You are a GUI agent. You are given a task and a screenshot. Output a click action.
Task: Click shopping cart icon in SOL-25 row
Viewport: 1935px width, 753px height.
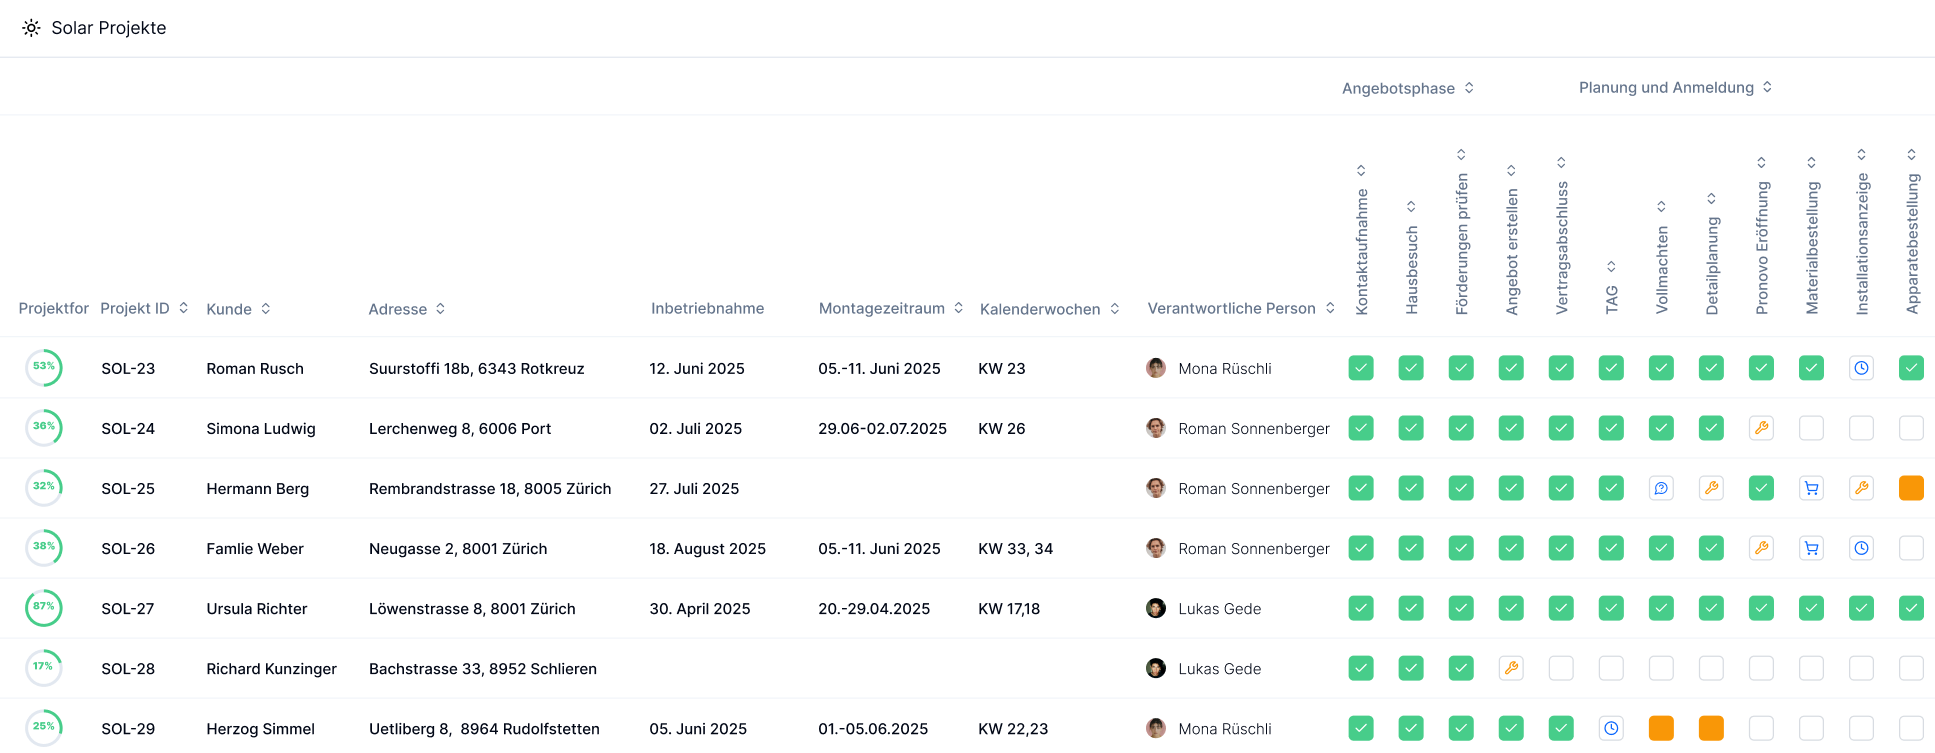coord(1811,488)
